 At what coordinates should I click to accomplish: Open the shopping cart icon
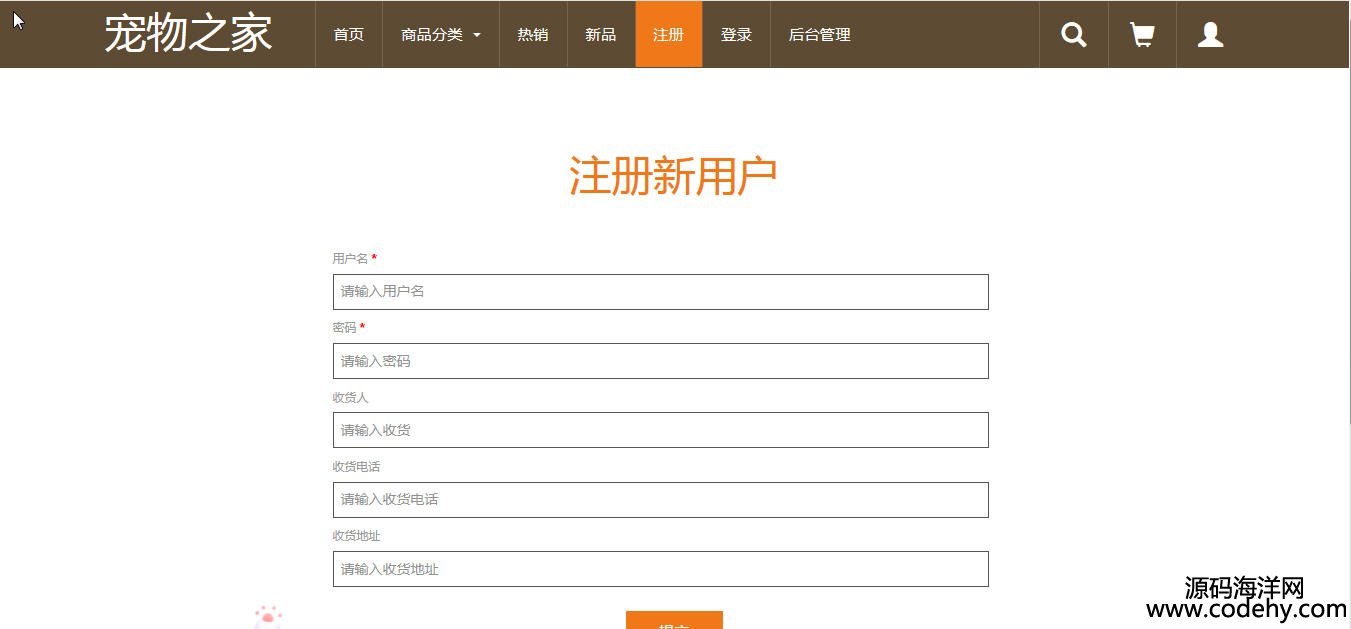point(1142,35)
